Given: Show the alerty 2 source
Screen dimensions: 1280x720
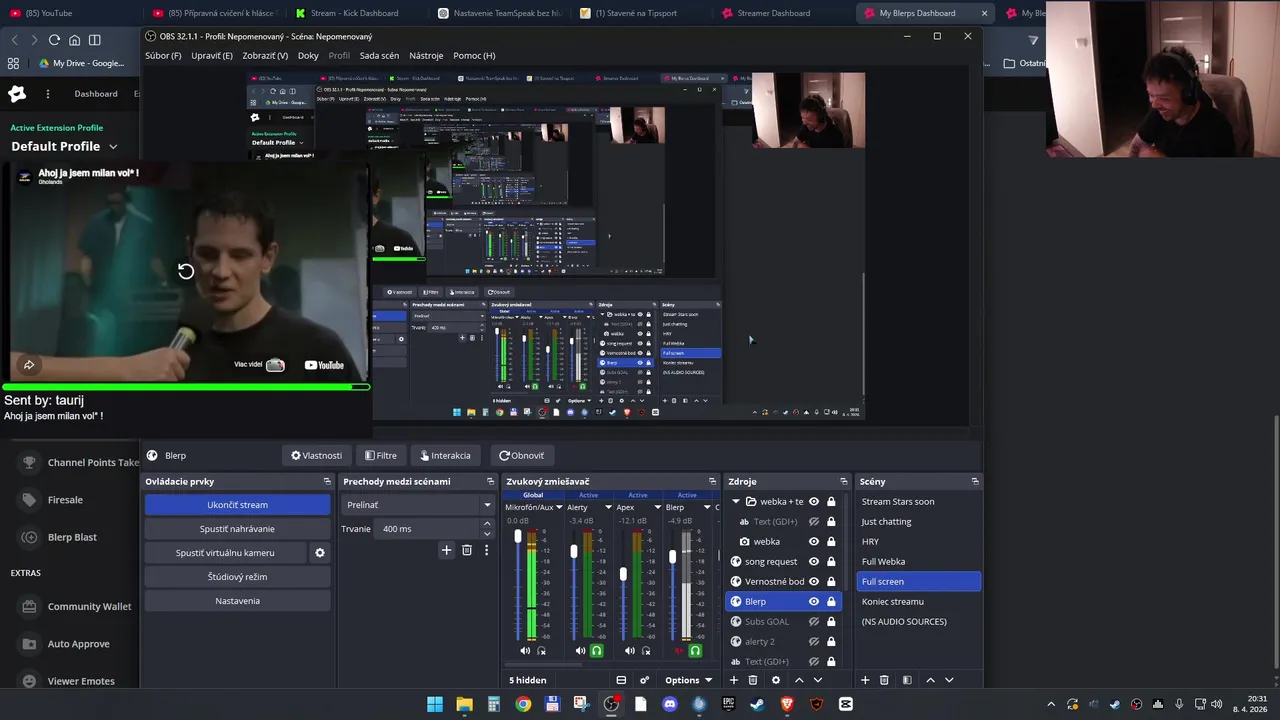Looking at the screenshot, I should pos(814,641).
